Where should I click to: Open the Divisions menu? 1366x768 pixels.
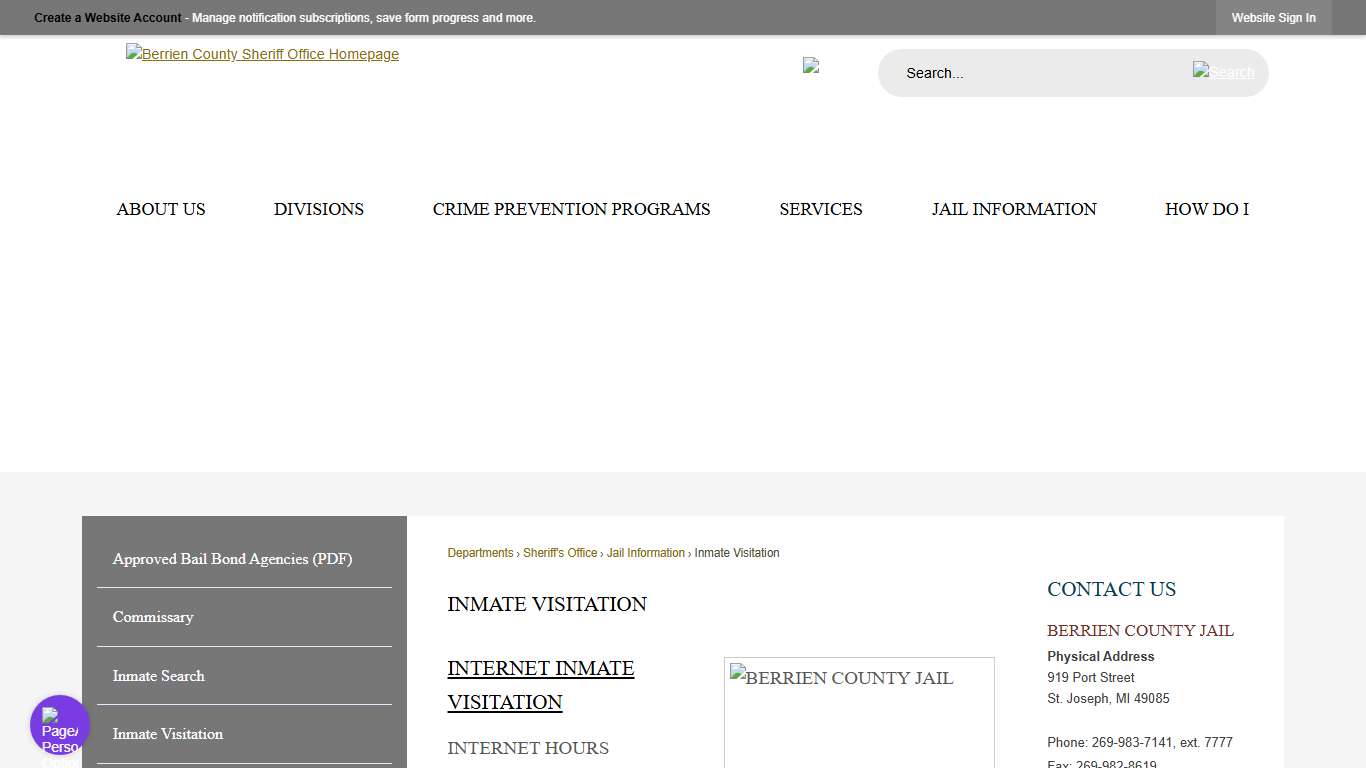[x=318, y=209]
